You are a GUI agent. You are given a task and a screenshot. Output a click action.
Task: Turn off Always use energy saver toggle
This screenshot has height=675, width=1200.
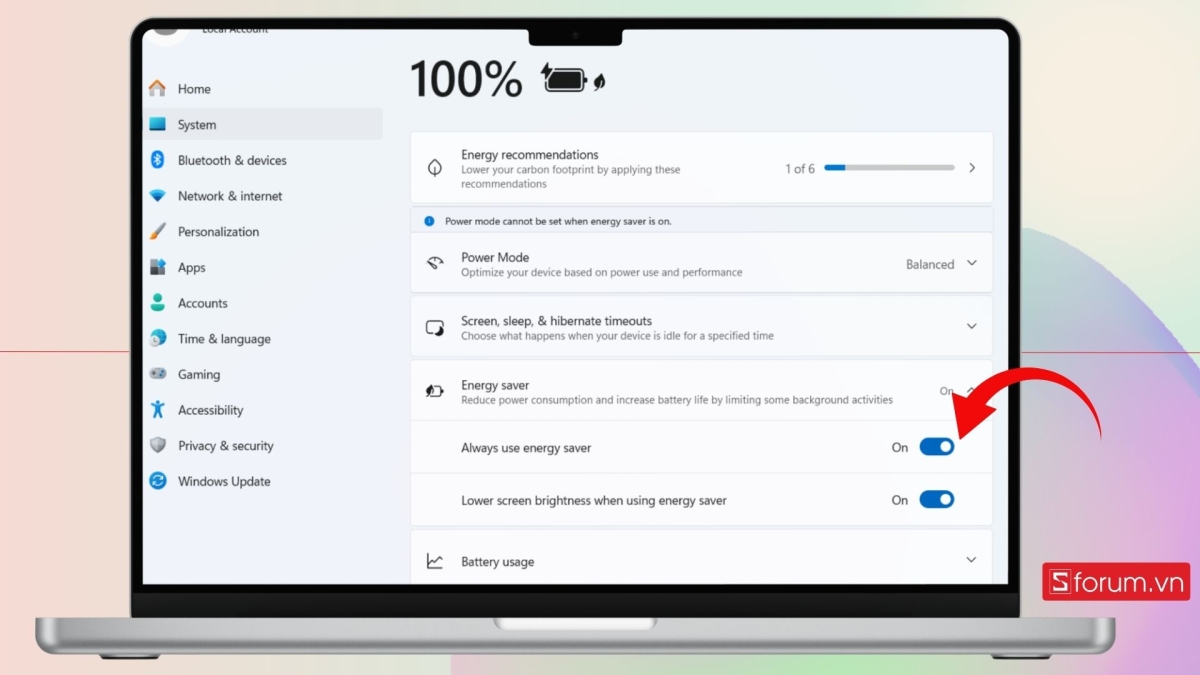pyautogui.click(x=937, y=447)
